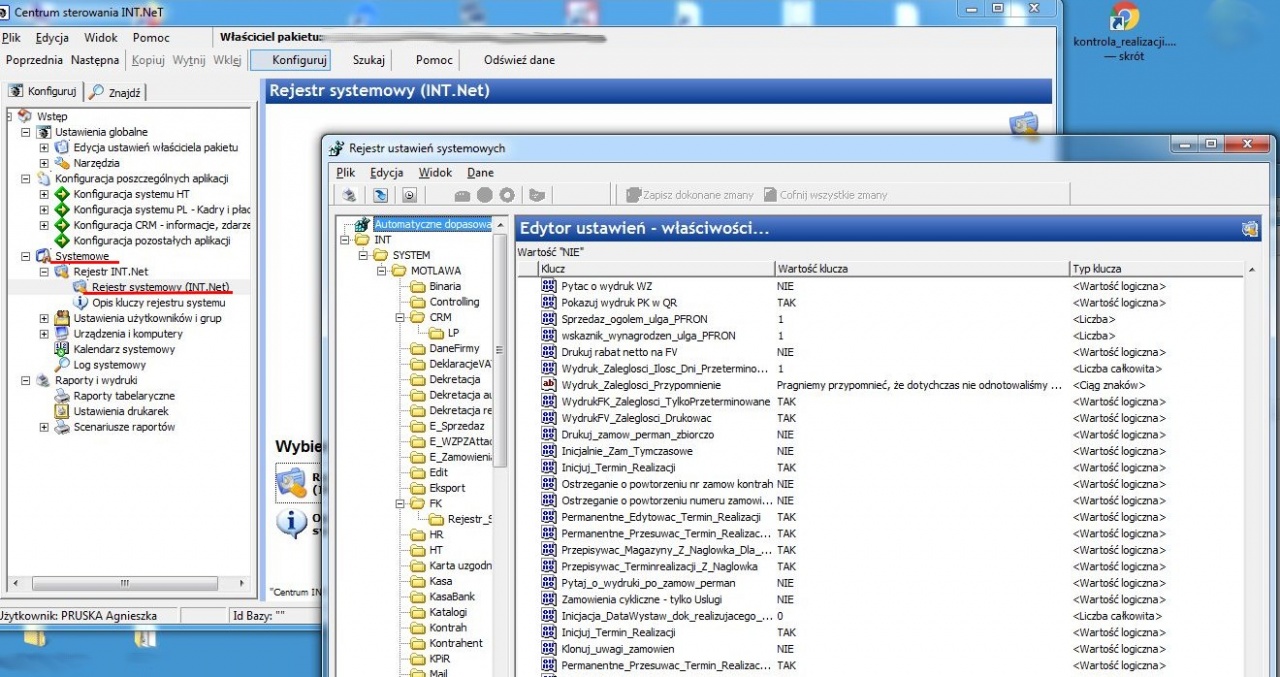Sort by the Klucz column header
1280x677 pixels.
point(655,269)
